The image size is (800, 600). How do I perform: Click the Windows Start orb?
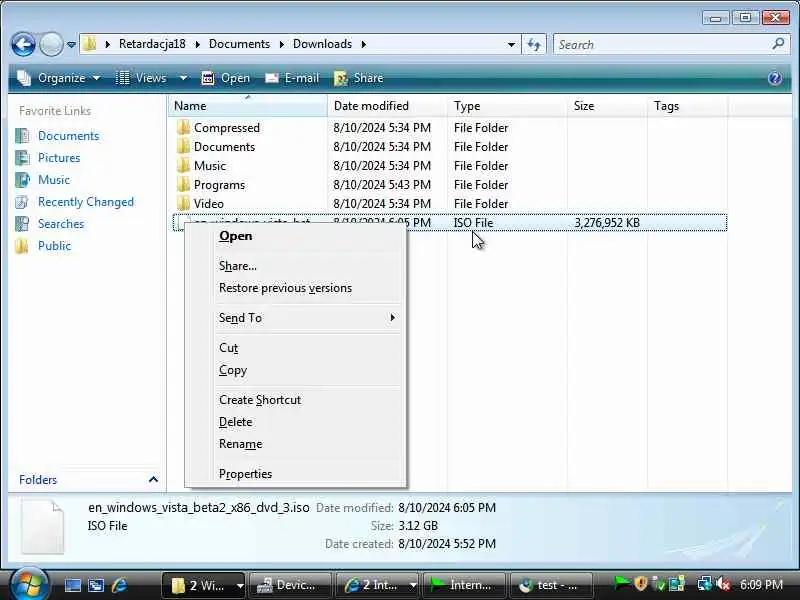click(29, 584)
